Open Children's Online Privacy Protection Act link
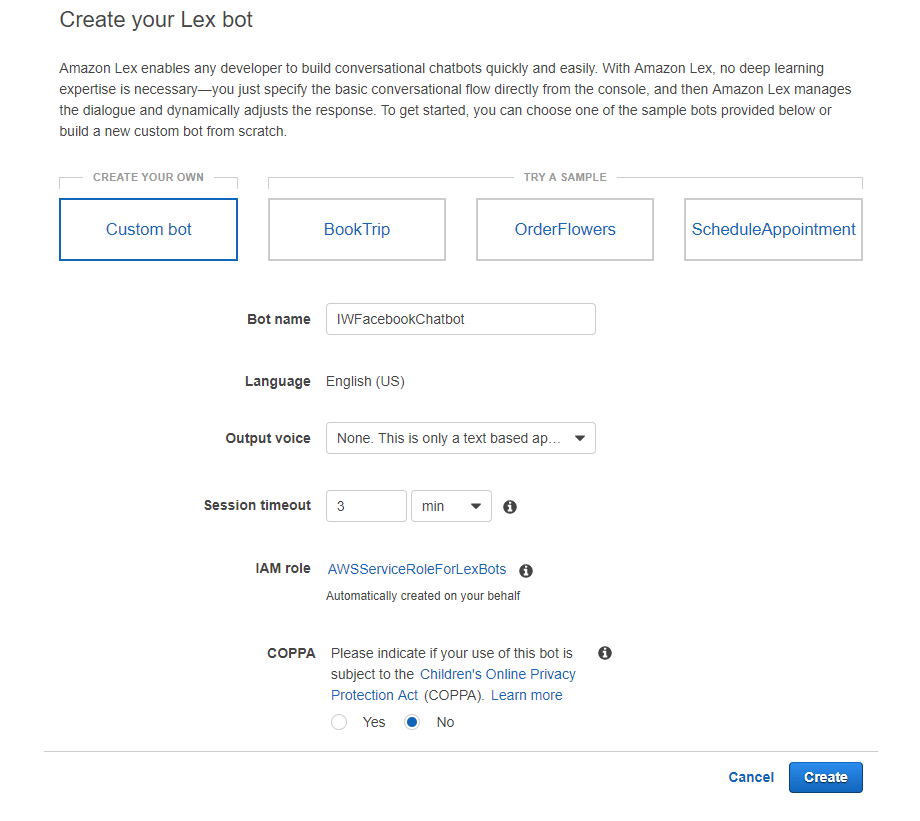Viewport: 920px width, 821px height. point(453,685)
